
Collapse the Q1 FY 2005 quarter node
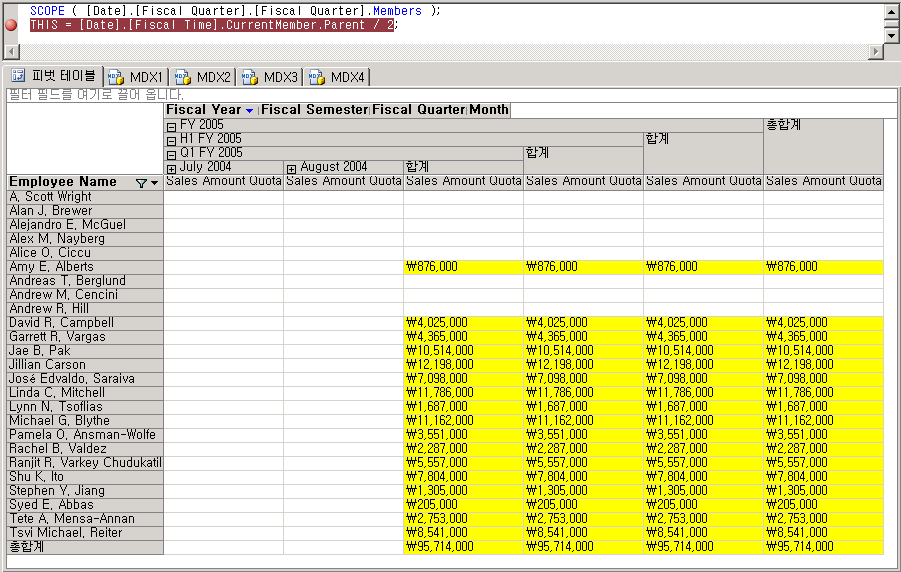point(171,154)
